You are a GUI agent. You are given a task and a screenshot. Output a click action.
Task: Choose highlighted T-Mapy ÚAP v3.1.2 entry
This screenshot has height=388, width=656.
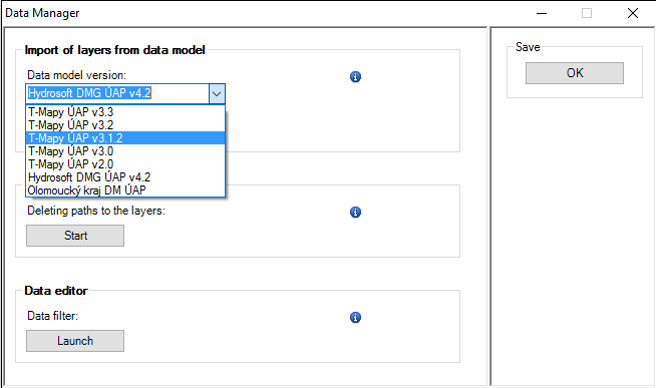[x=126, y=138]
